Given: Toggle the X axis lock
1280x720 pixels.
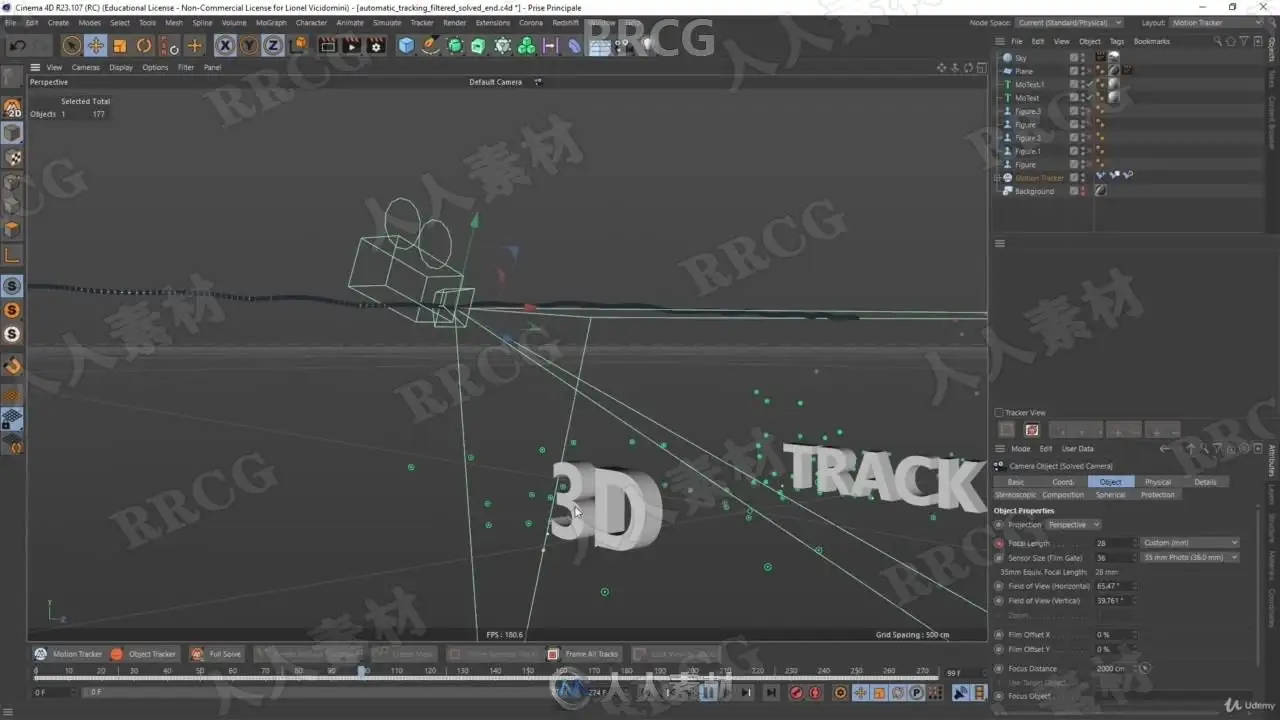Looking at the screenshot, I should point(225,46).
